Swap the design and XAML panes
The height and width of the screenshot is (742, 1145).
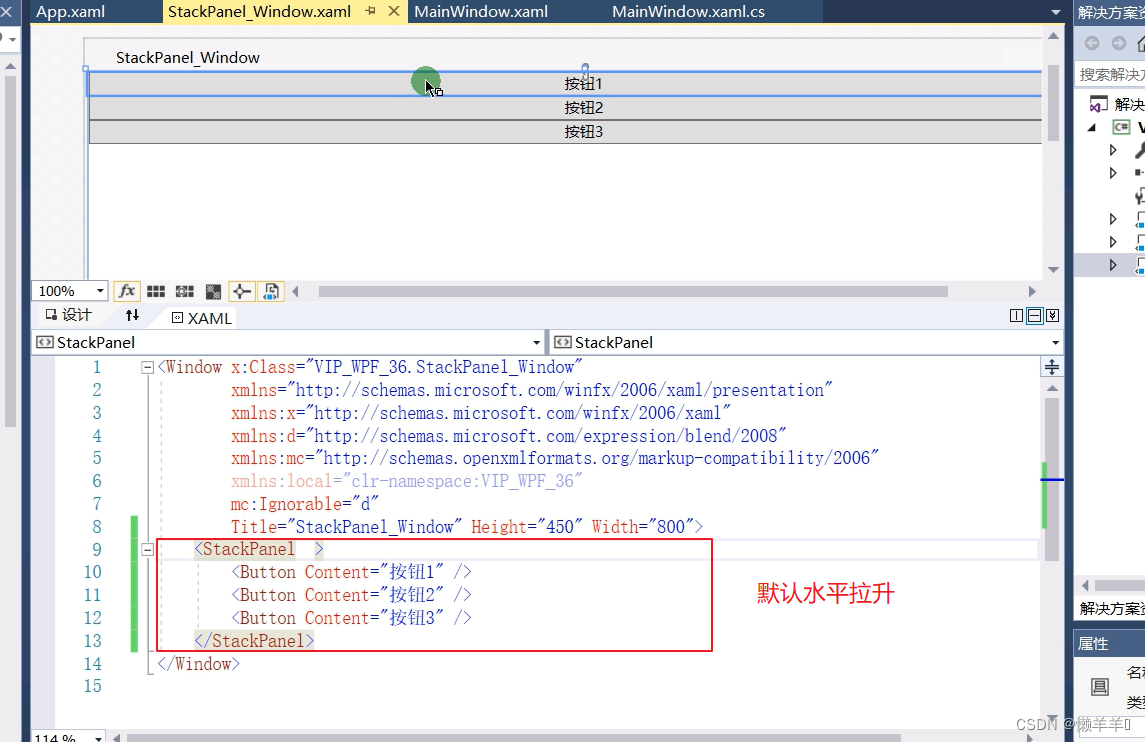(x=132, y=315)
